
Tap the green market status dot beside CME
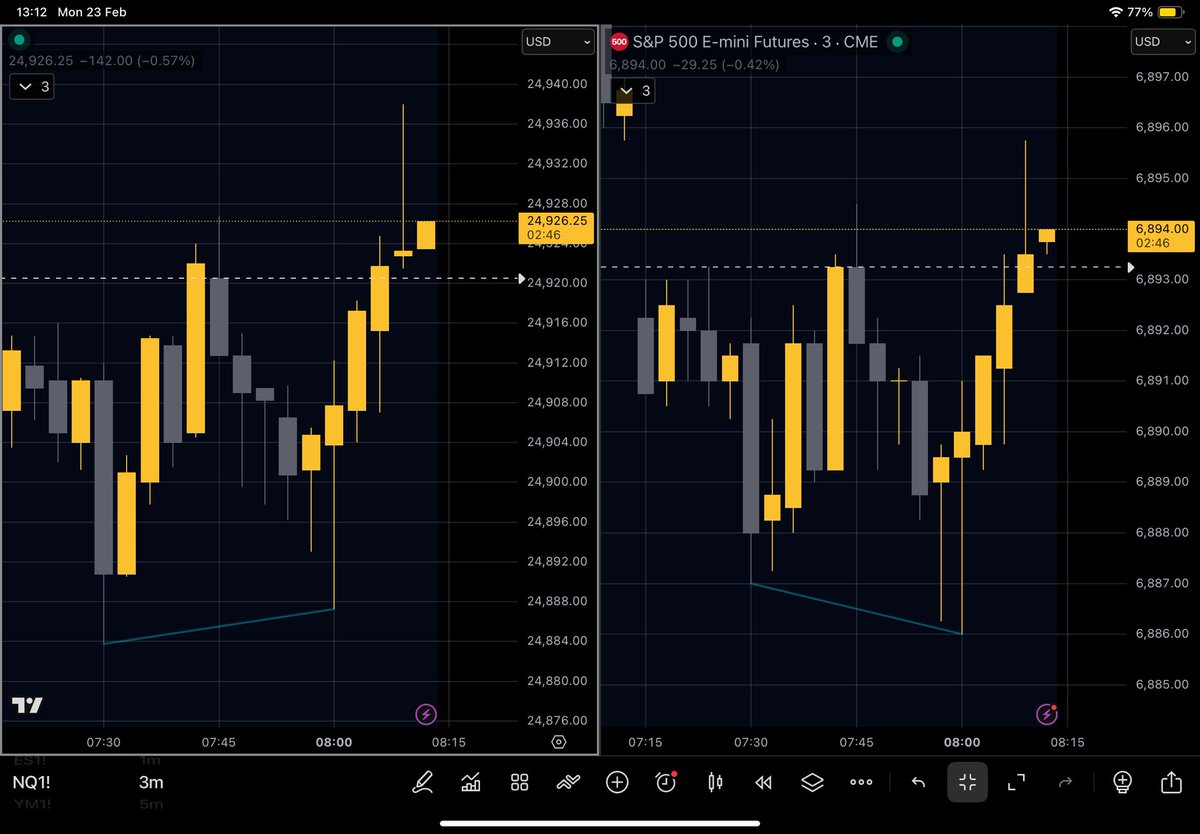point(897,42)
